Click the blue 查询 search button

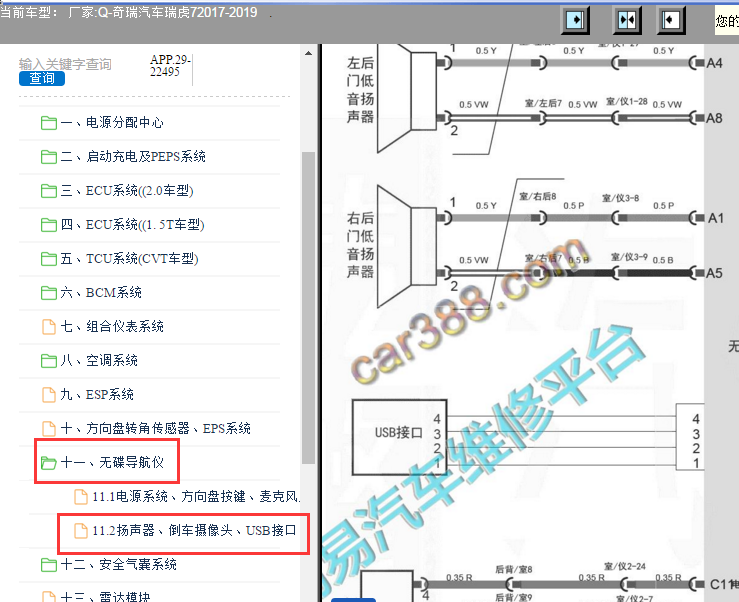pos(42,78)
